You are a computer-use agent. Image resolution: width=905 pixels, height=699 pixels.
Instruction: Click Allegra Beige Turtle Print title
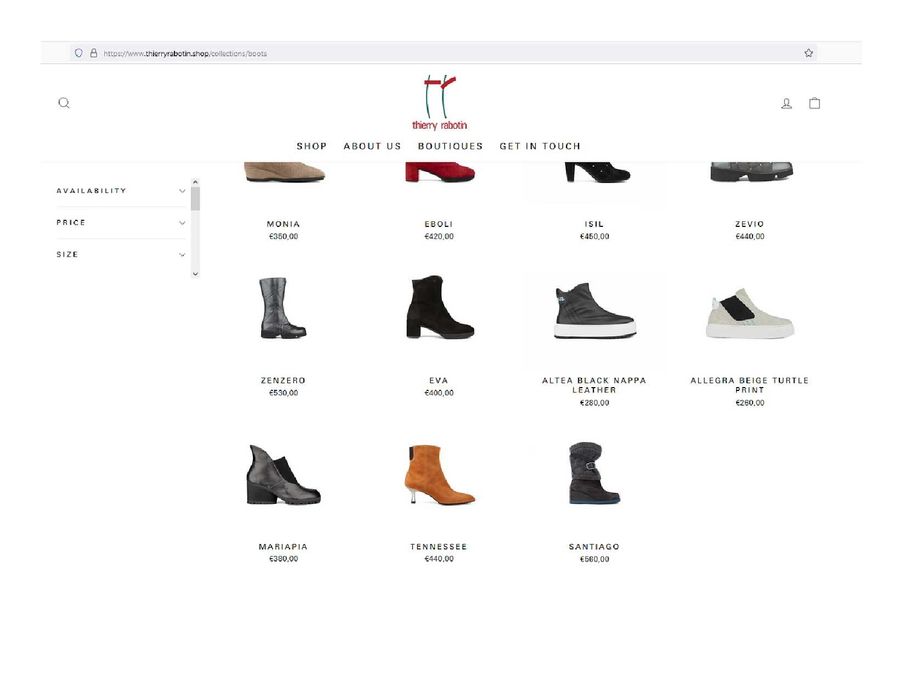click(750, 385)
